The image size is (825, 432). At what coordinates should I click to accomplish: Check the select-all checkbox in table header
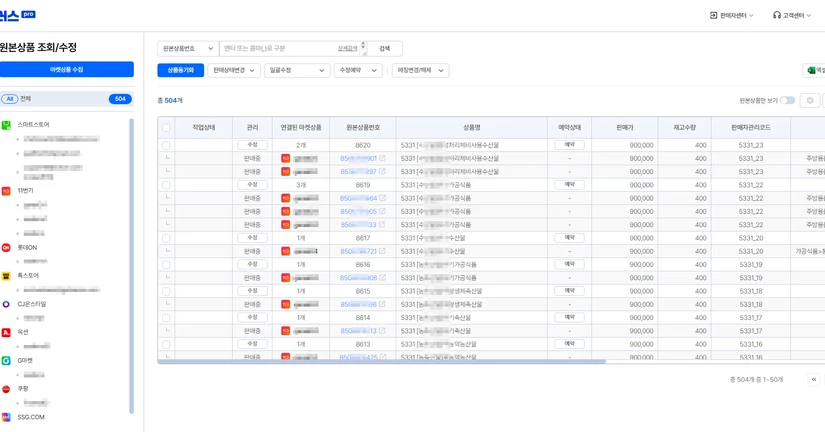166,127
